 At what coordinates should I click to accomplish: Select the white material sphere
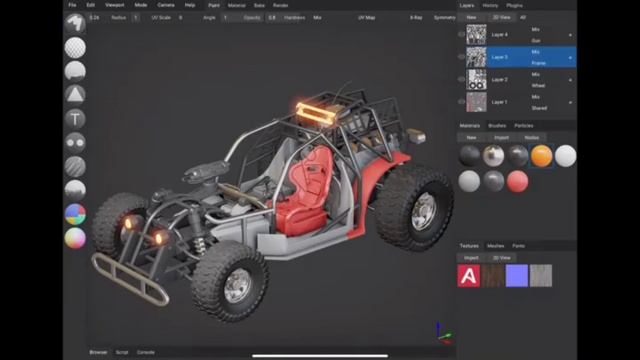(x=565, y=156)
